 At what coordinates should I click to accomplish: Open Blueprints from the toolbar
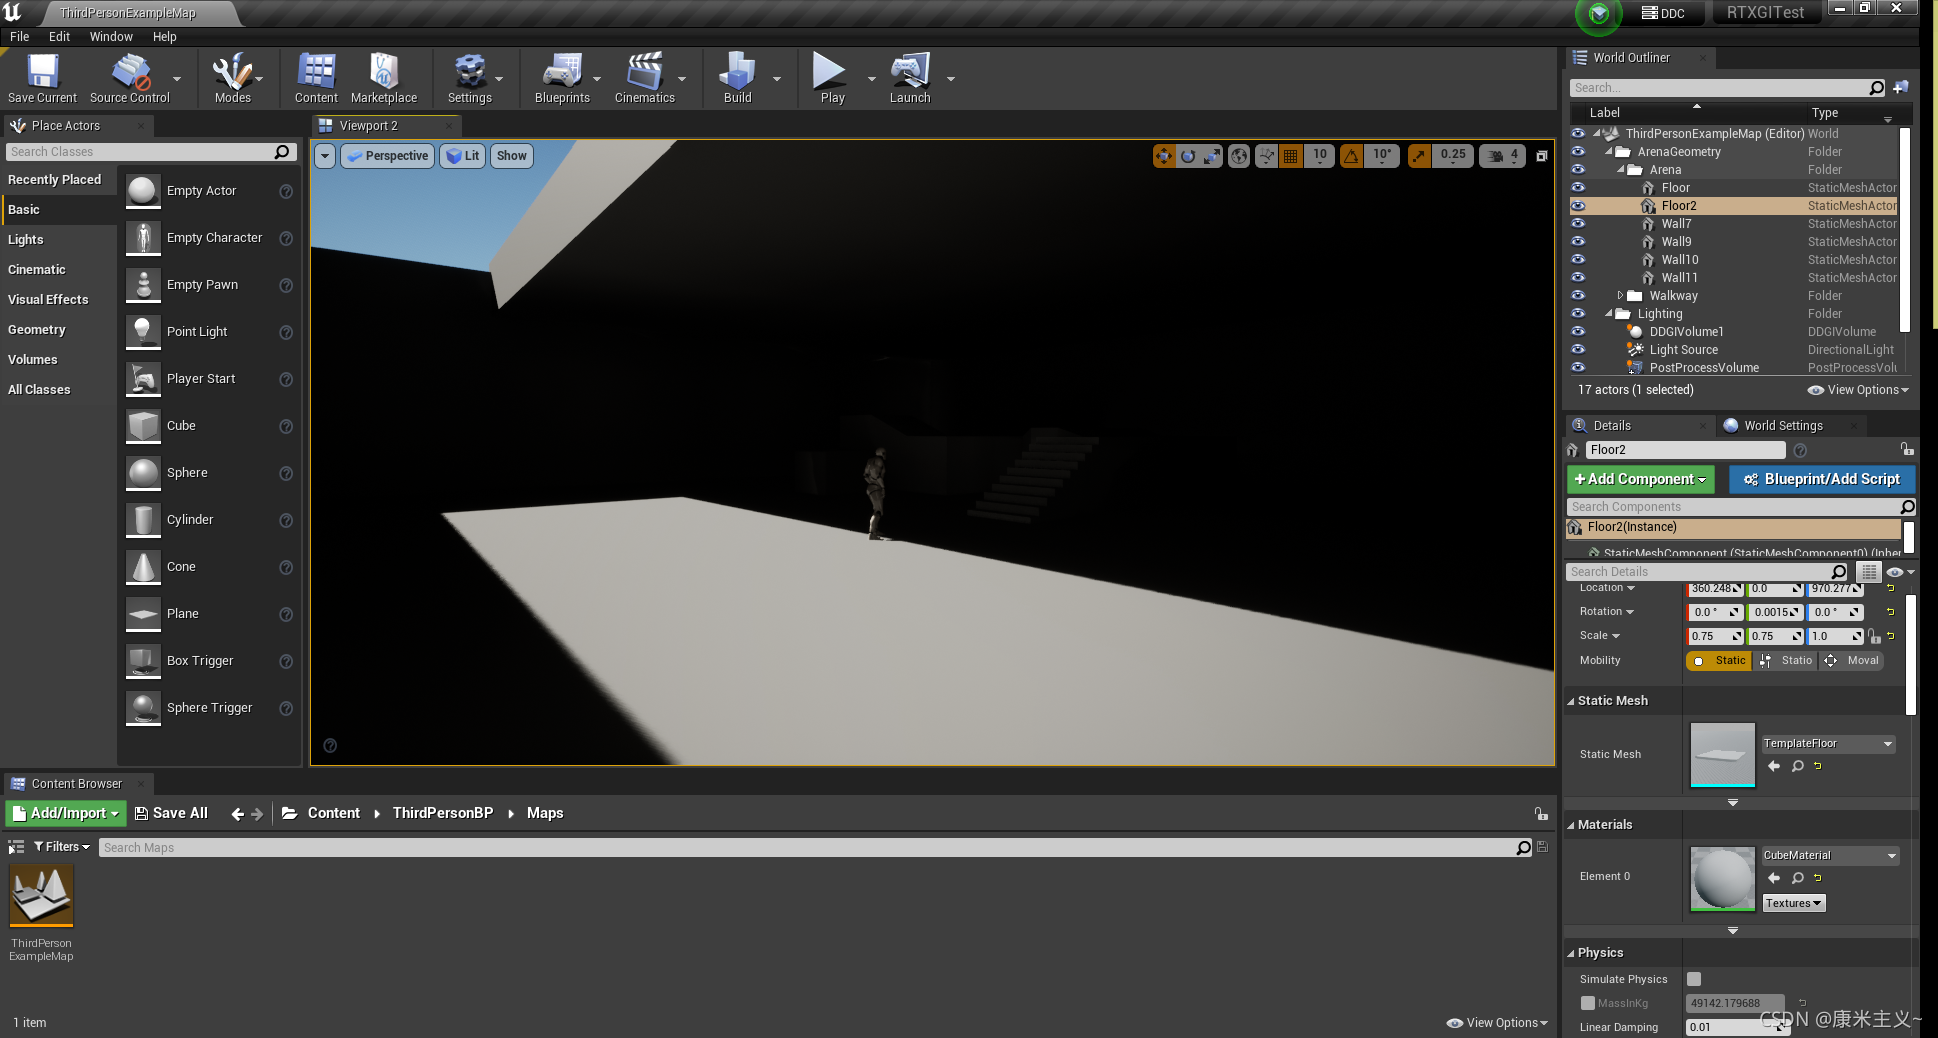pos(562,78)
